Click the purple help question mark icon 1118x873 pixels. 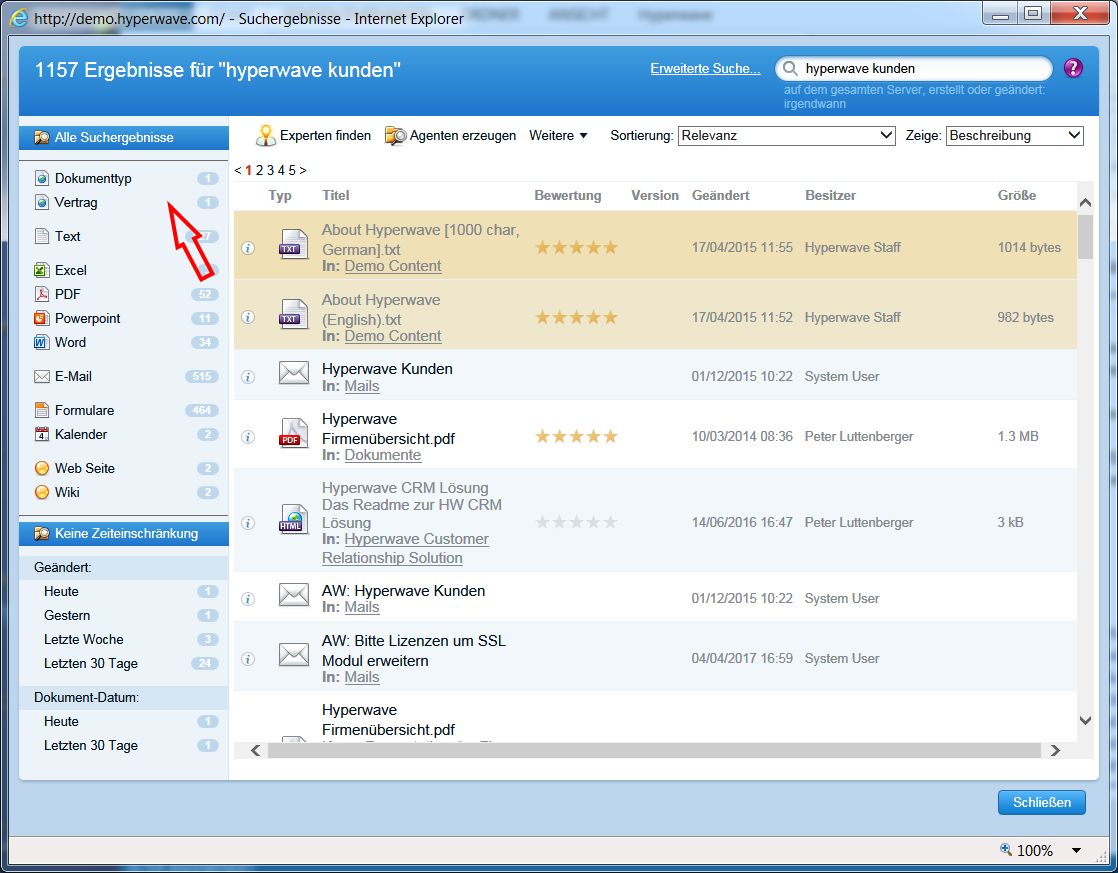pyautogui.click(x=1073, y=68)
